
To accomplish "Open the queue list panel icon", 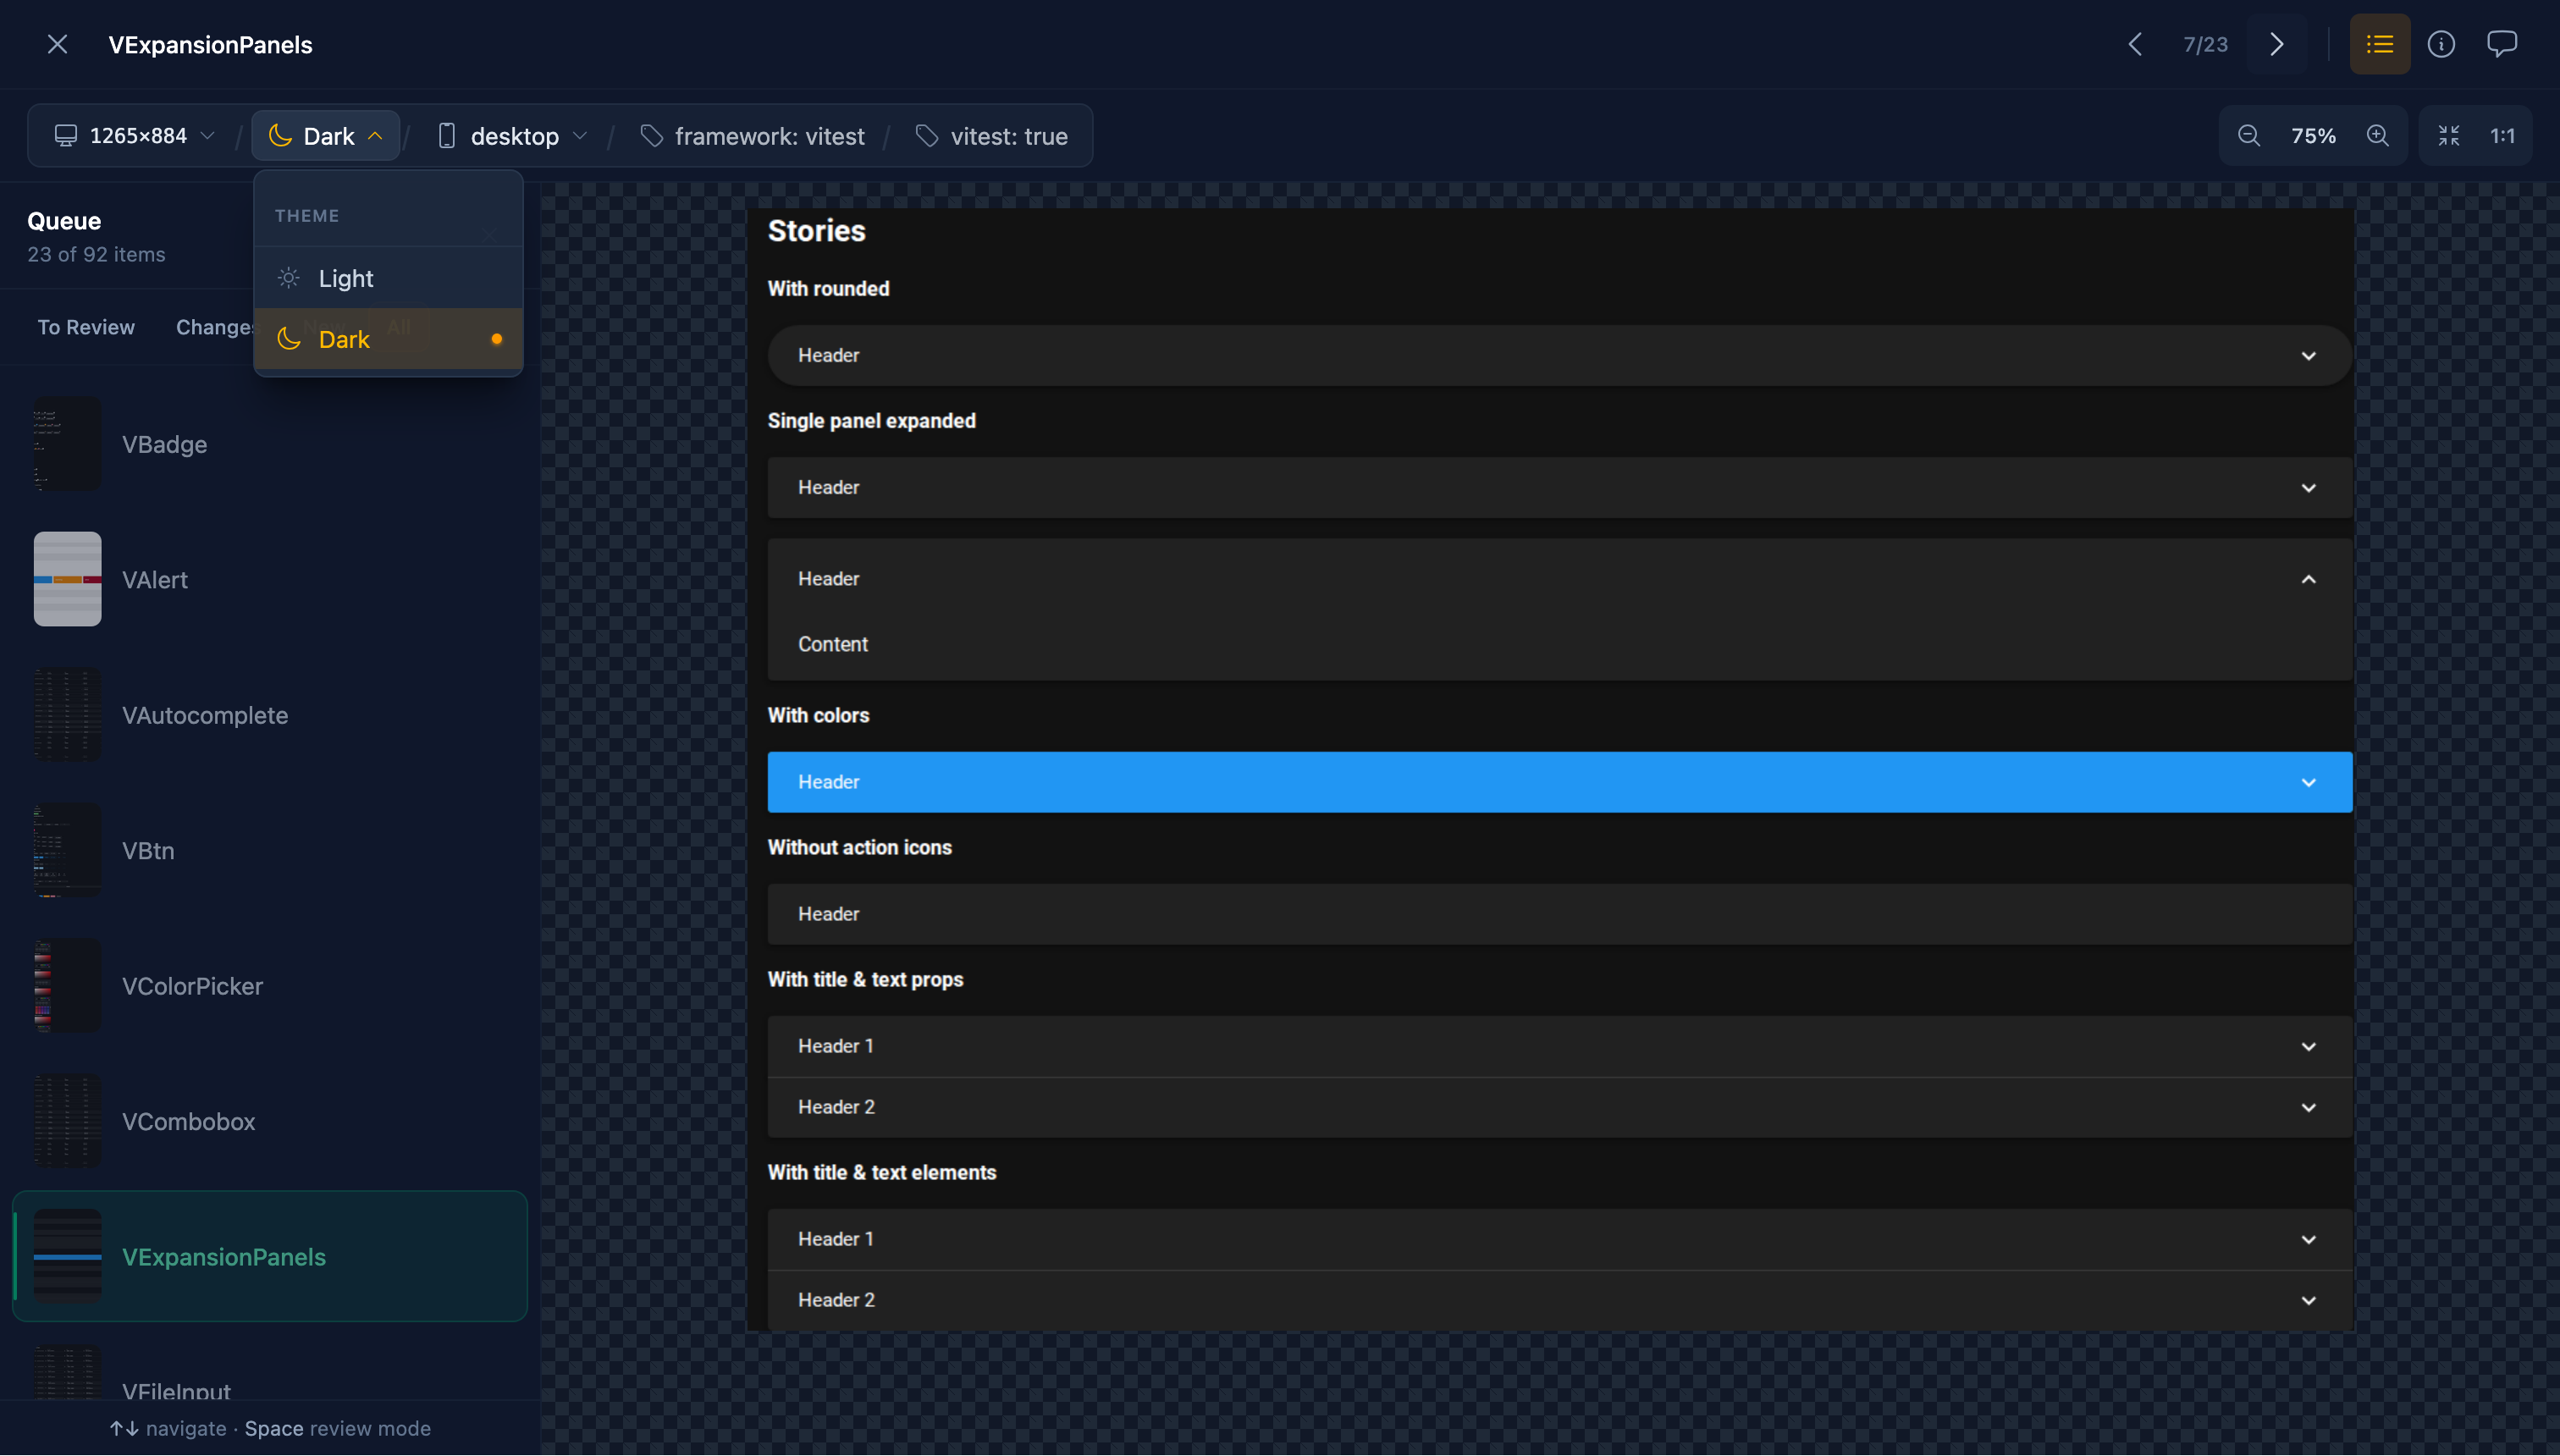I will [x=2379, y=44].
